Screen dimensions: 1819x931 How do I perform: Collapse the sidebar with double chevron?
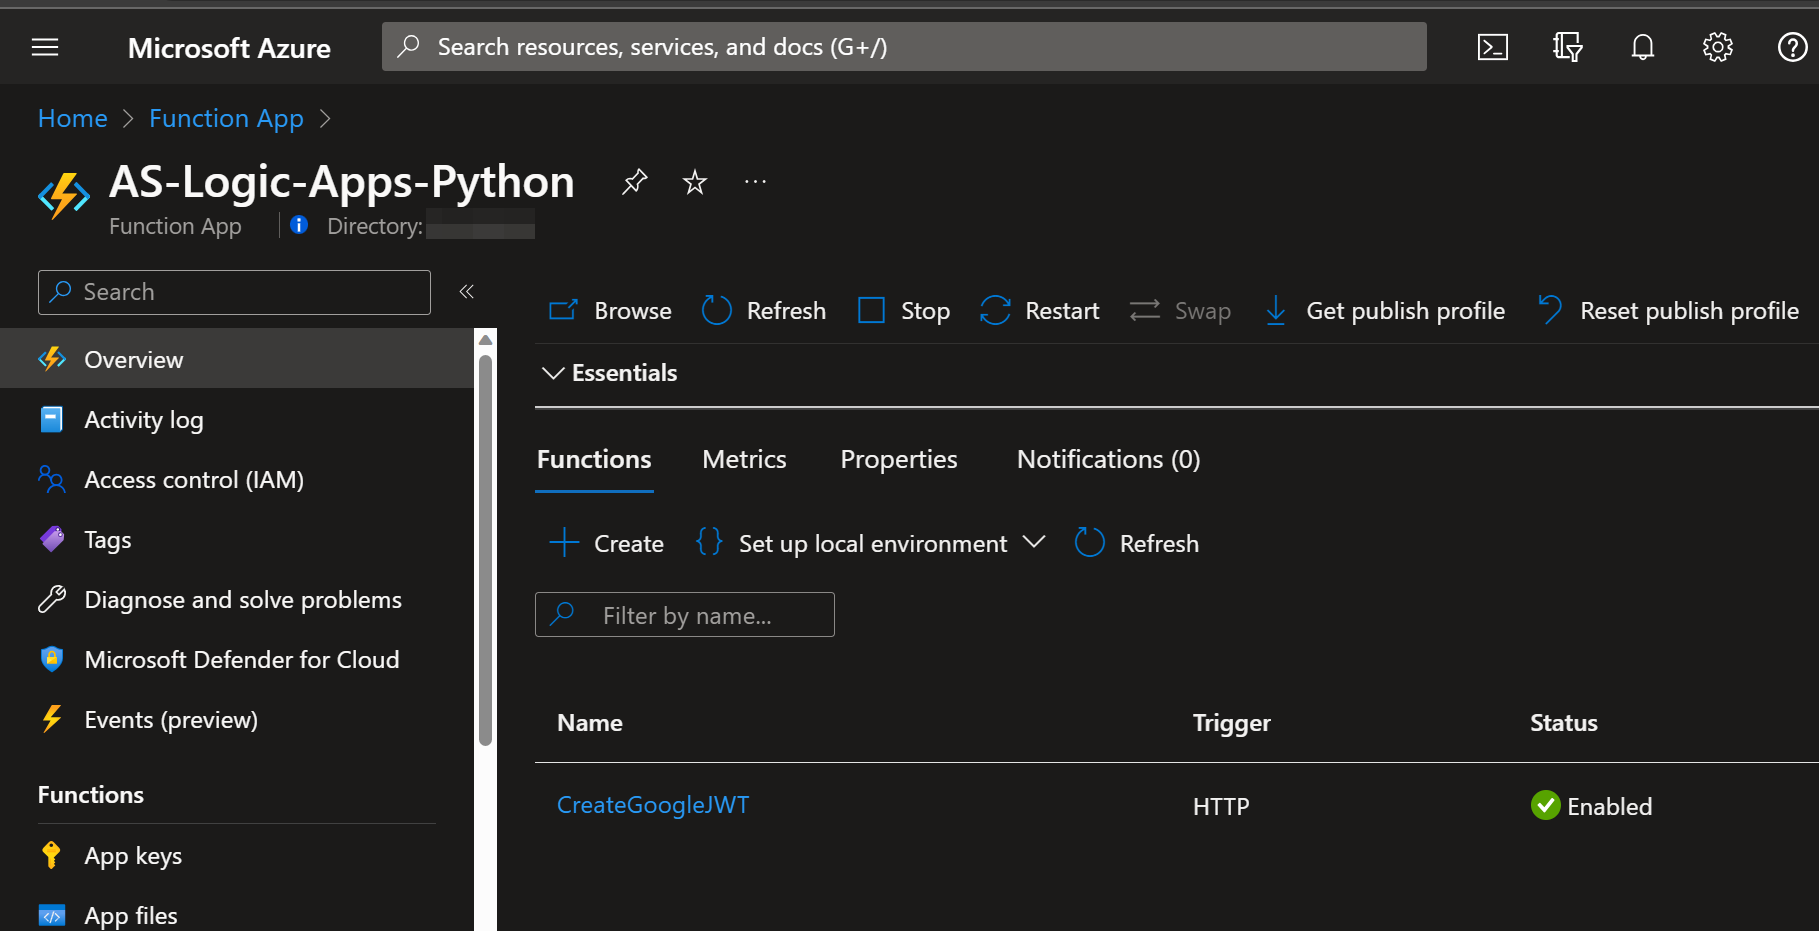466,292
